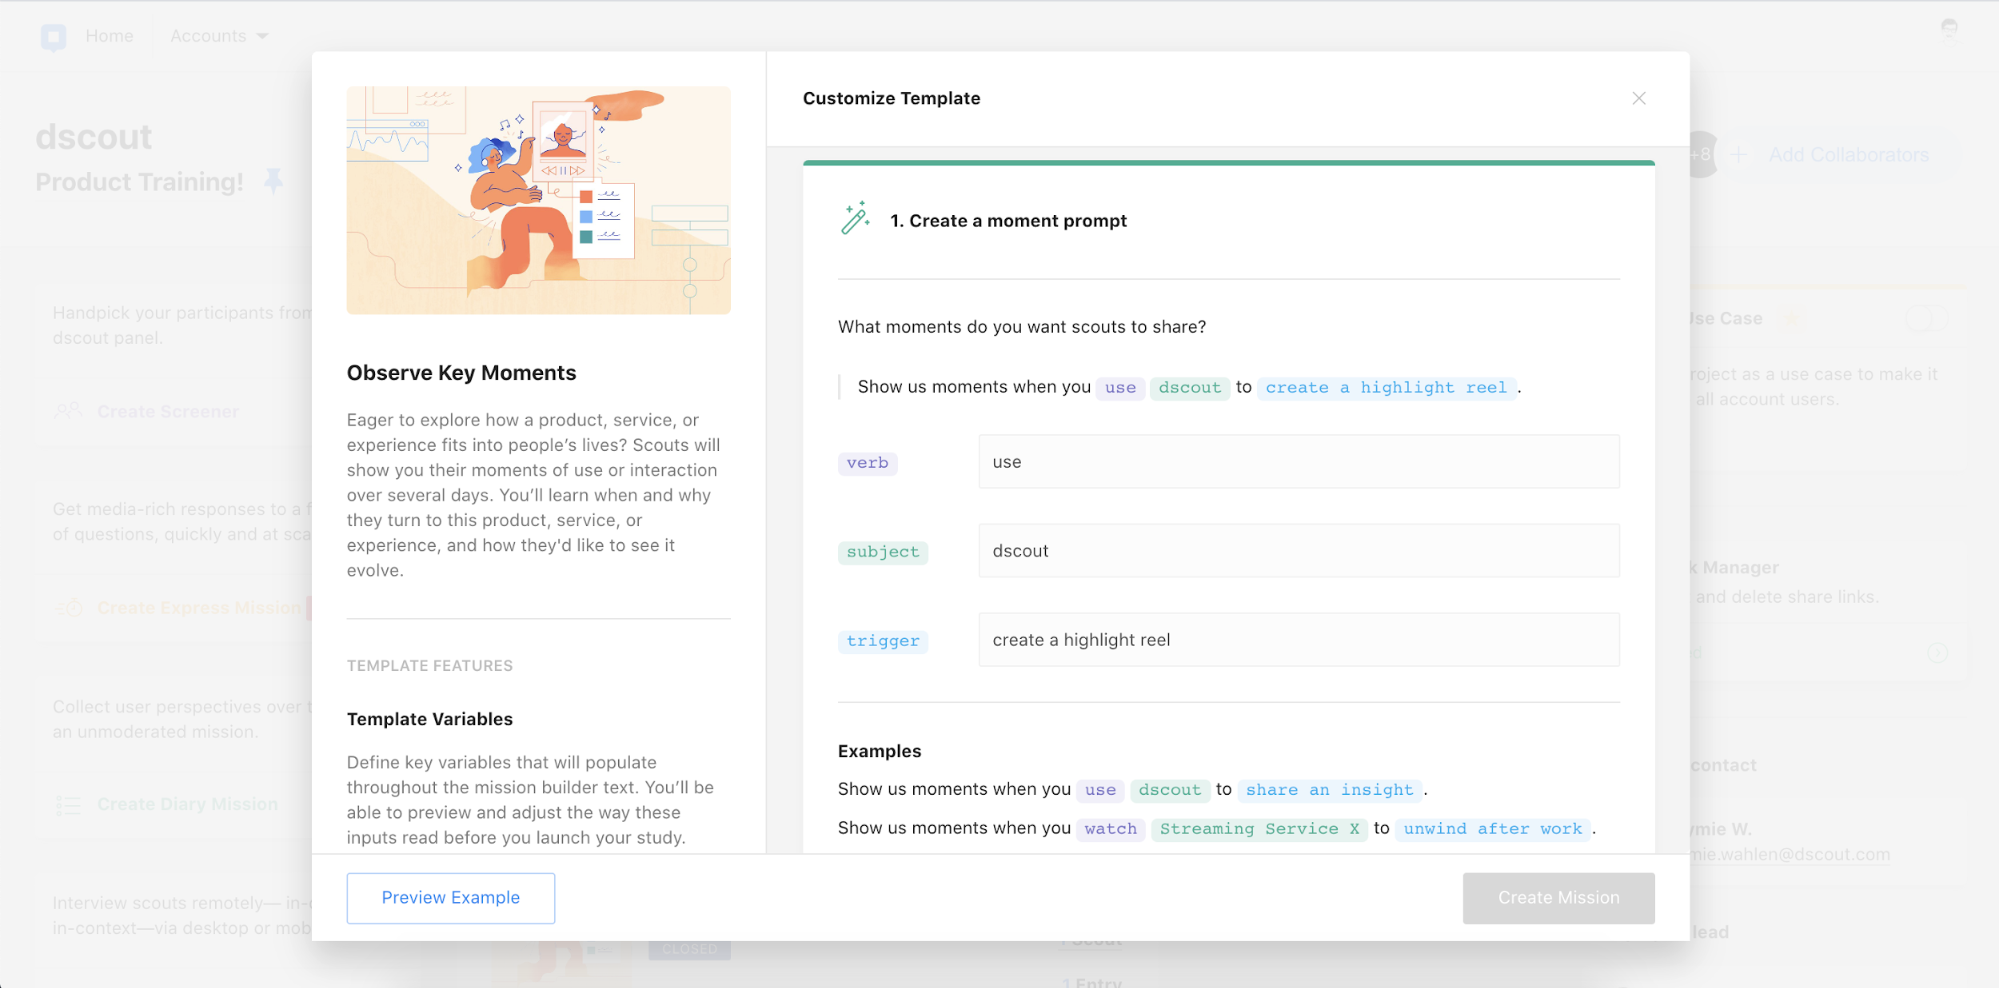Click the 'share an insight' example chip
This screenshot has width=1999, height=989.
(x=1330, y=790)
